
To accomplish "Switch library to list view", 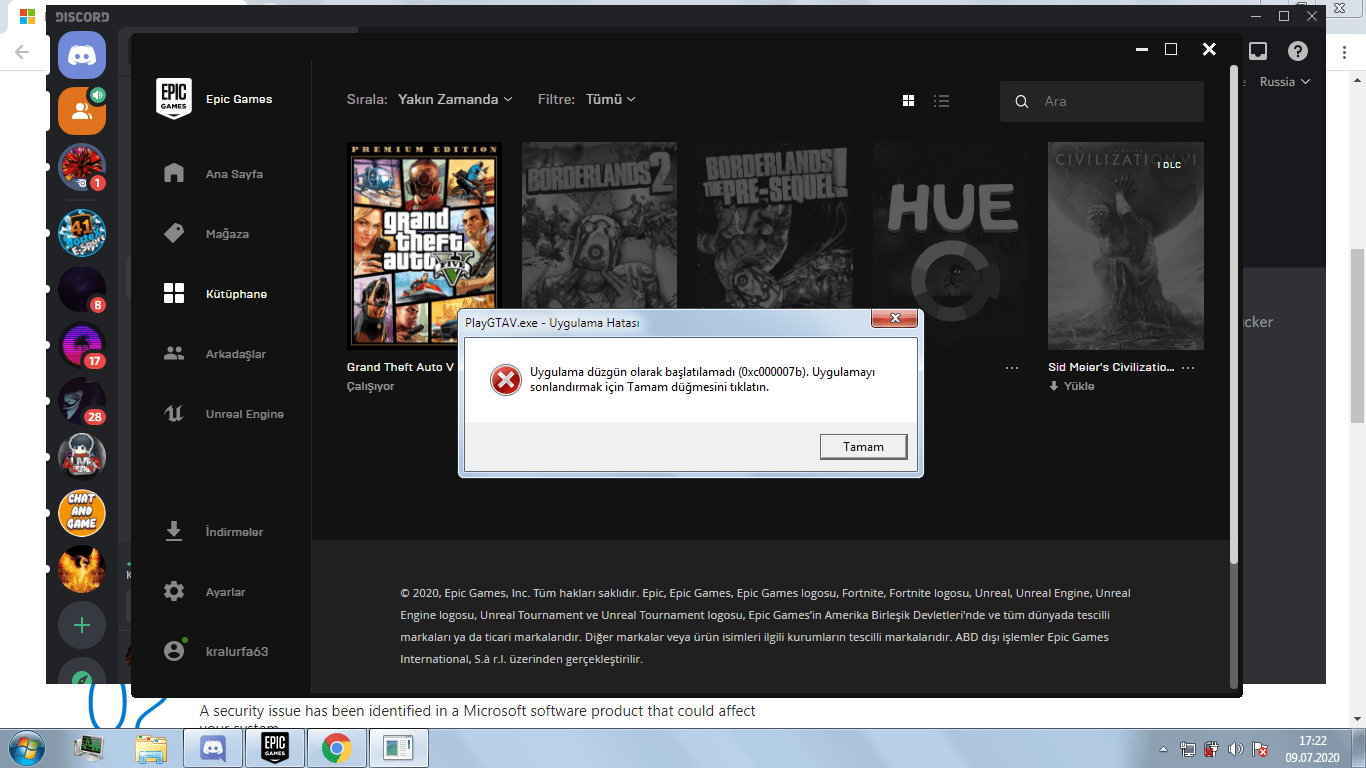I will click(941, 101).
